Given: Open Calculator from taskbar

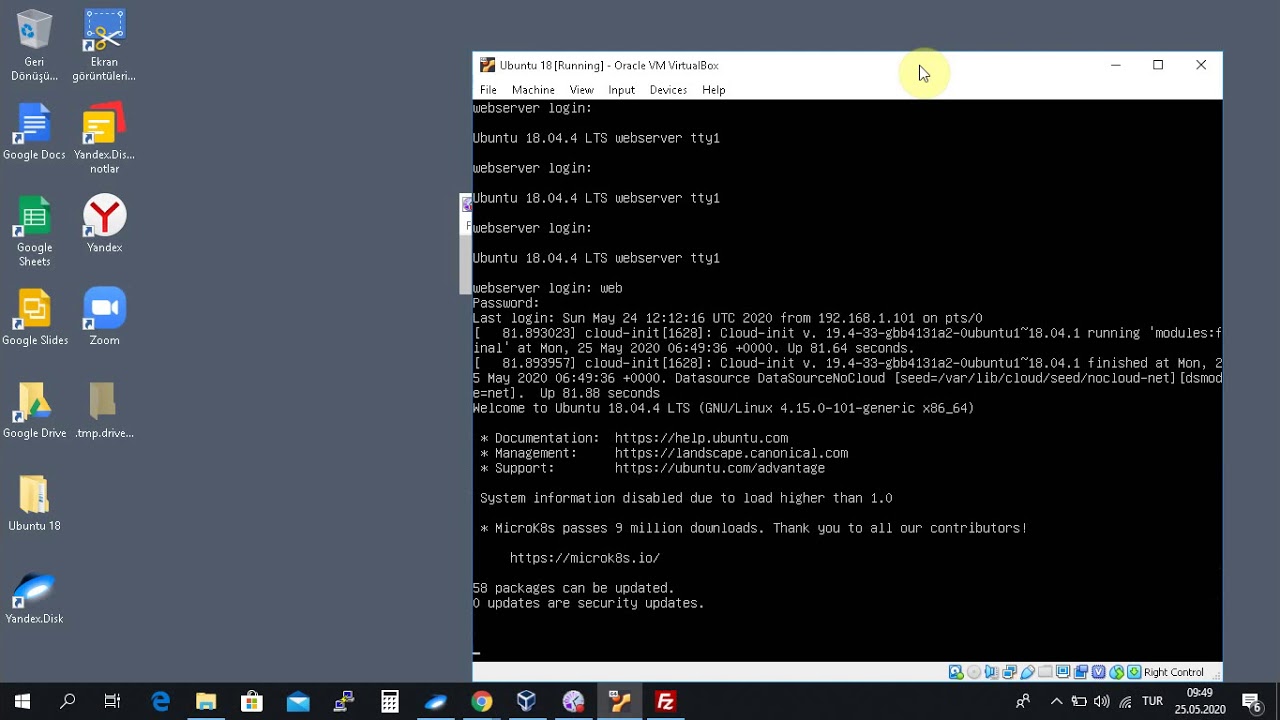Looking at the screenshot, I should pos(390,702).
